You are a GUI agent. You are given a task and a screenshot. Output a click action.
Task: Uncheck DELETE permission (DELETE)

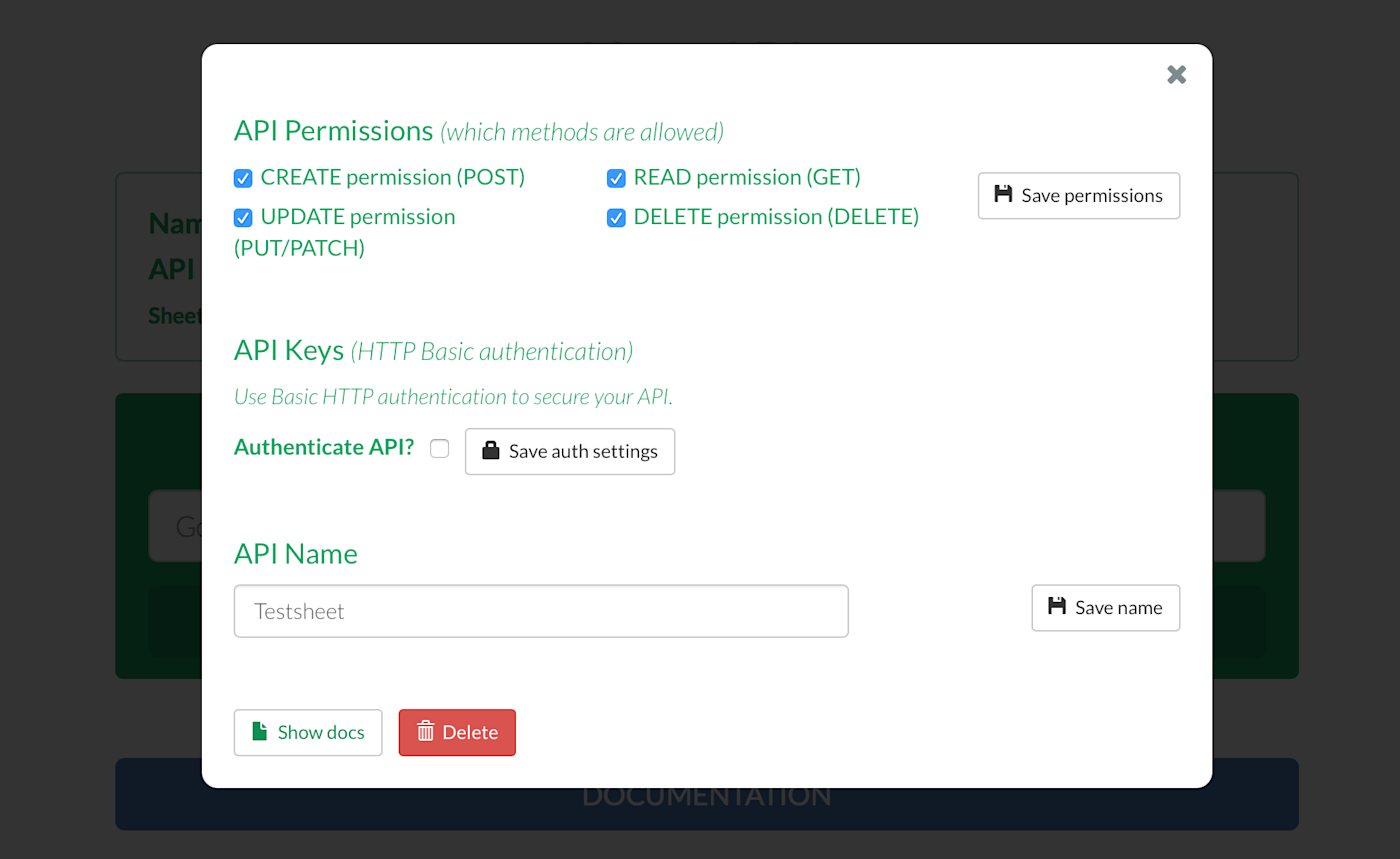pos(616,217)
